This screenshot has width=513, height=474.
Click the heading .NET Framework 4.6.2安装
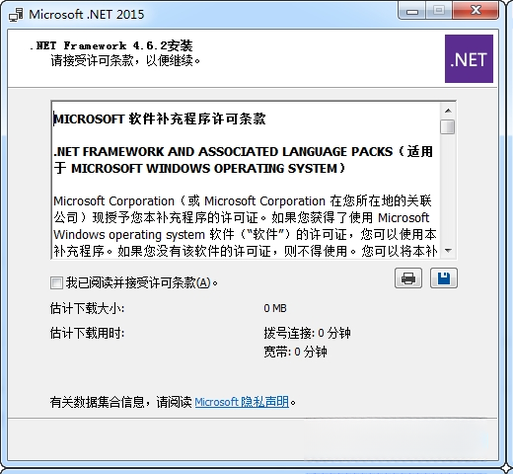click(x=111, y=45)
